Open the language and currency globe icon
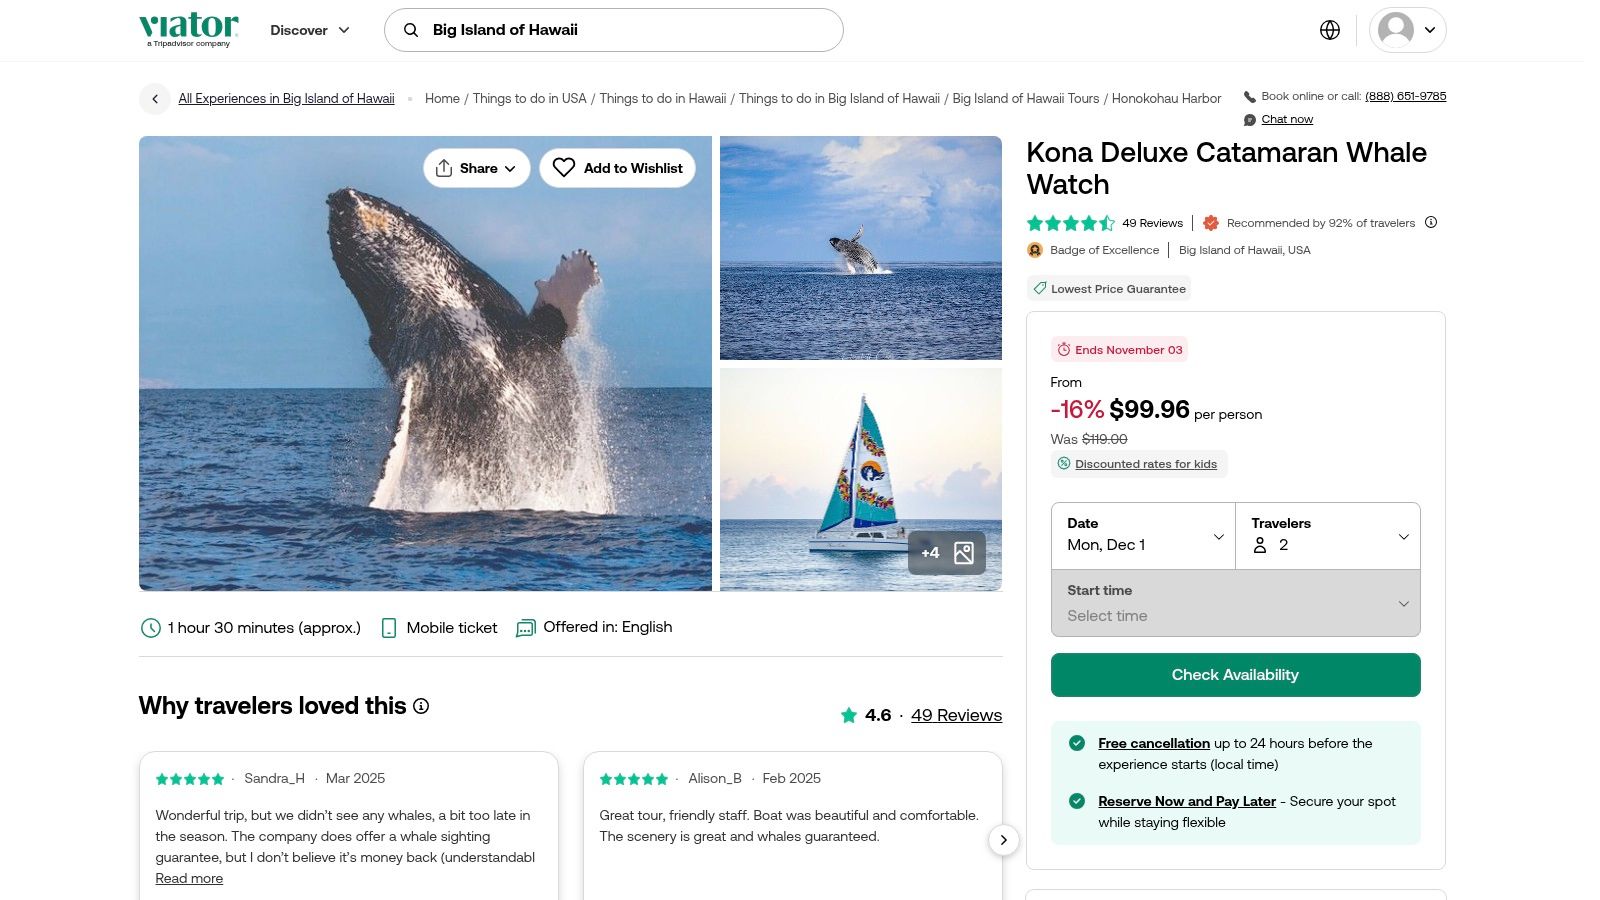The image size is (1600, 900). pos(1329,30)
